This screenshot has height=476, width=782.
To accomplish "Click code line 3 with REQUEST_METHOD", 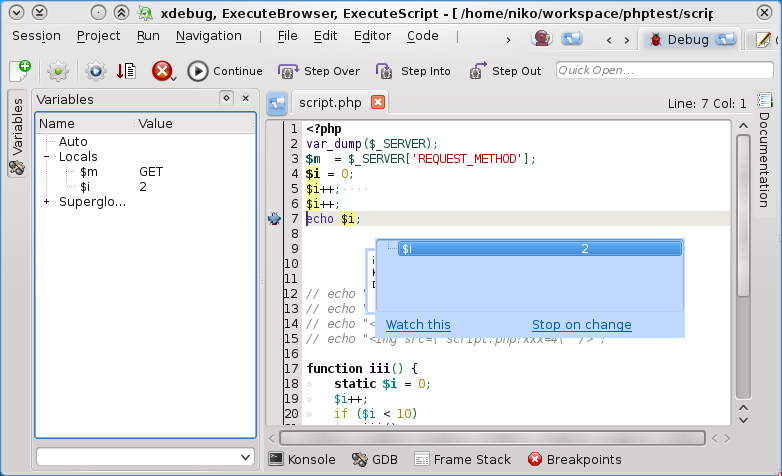I will click(x=420, y=159).
